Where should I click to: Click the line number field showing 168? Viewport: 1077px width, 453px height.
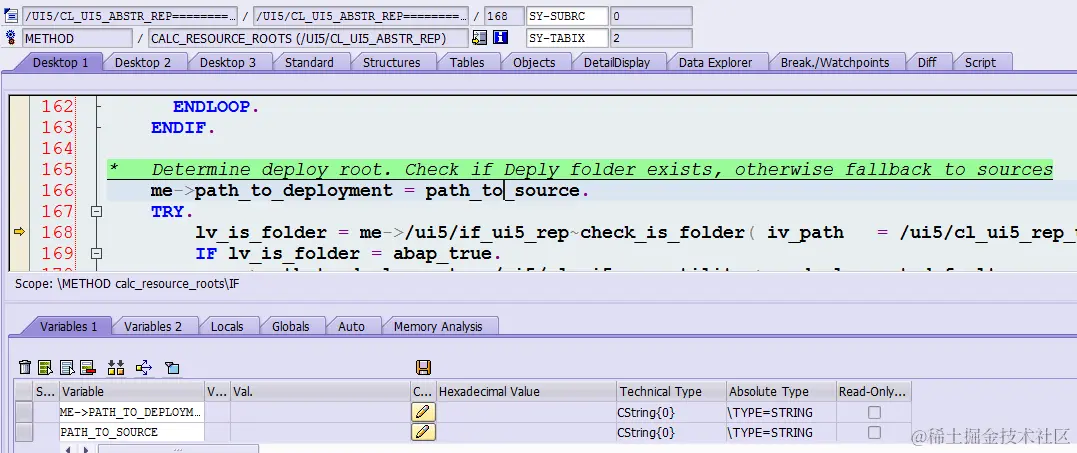(x=503, y=16)
